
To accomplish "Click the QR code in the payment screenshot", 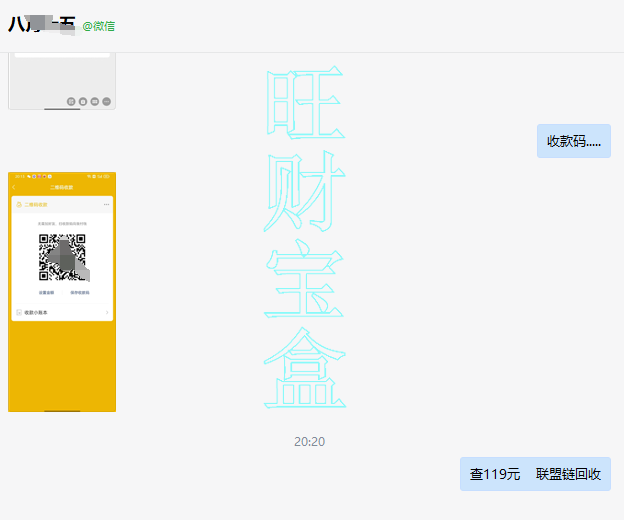I will pyautogui.click(x=62, y=257).
